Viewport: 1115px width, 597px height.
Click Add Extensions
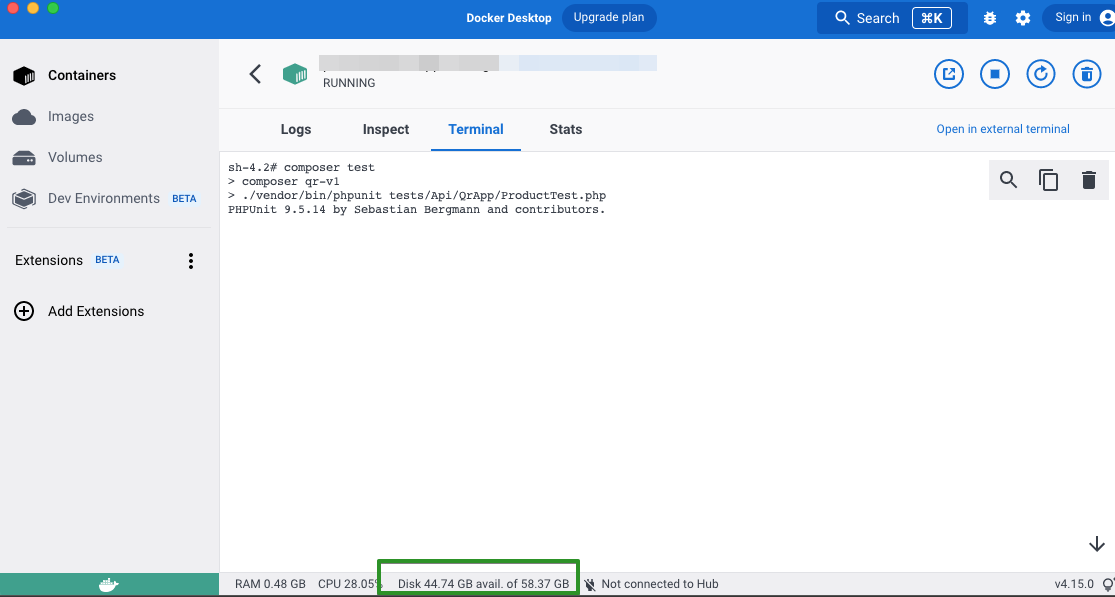coord(96,311)
